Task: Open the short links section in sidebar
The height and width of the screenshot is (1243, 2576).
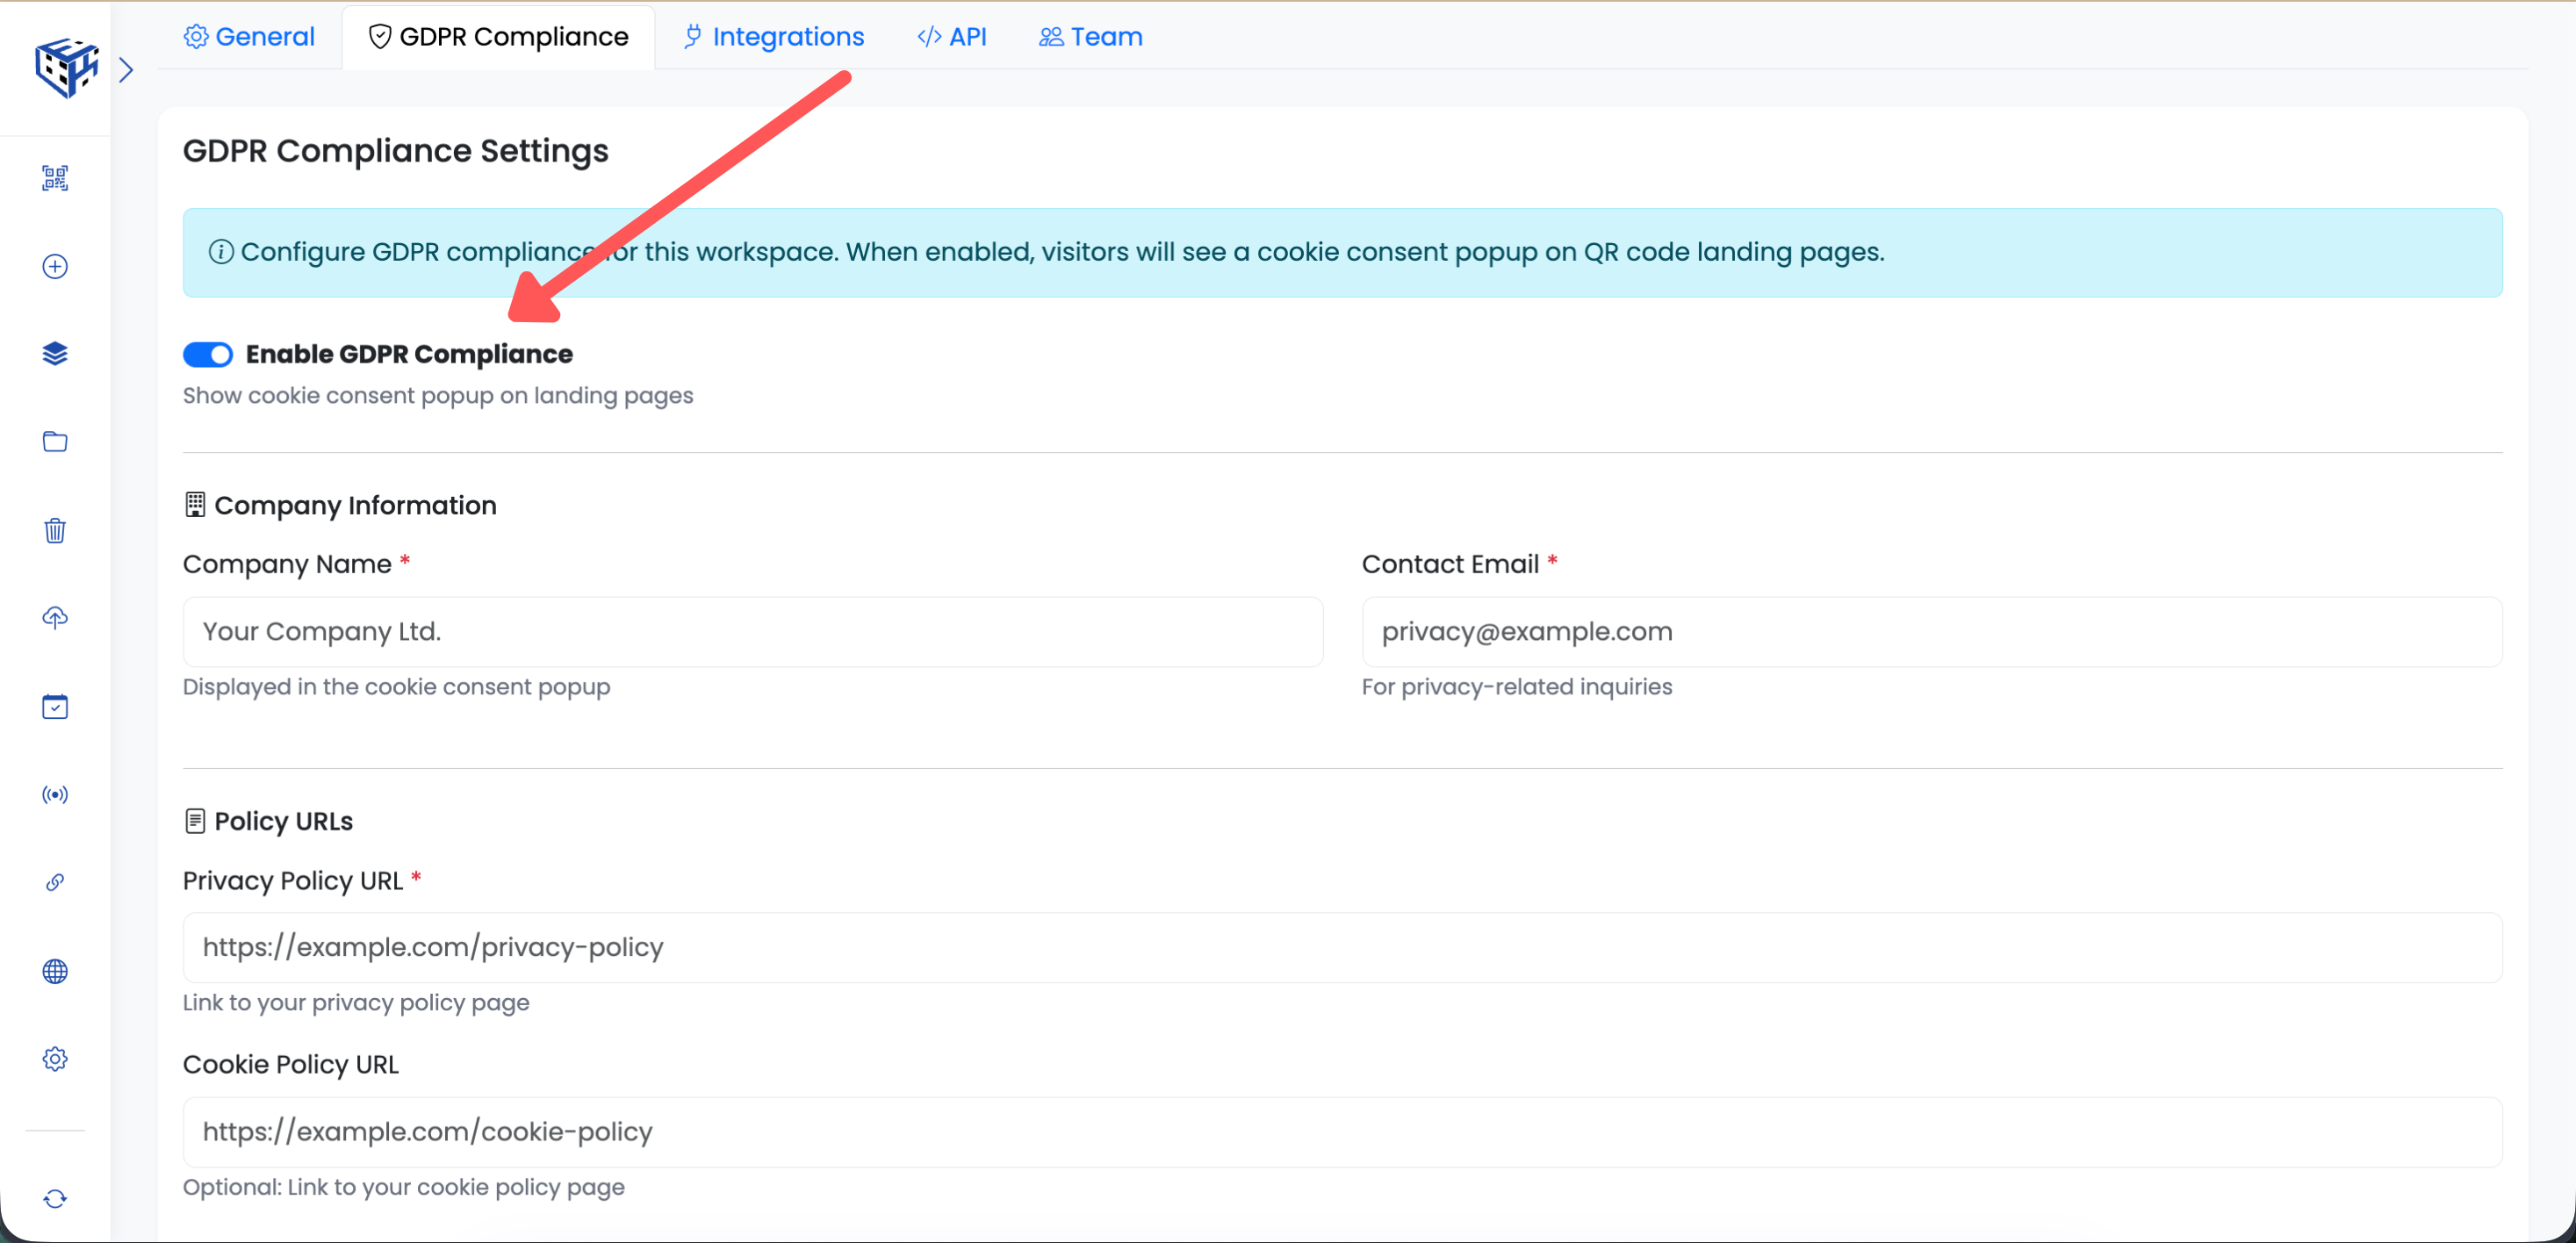Action: (x=55, y=883)
